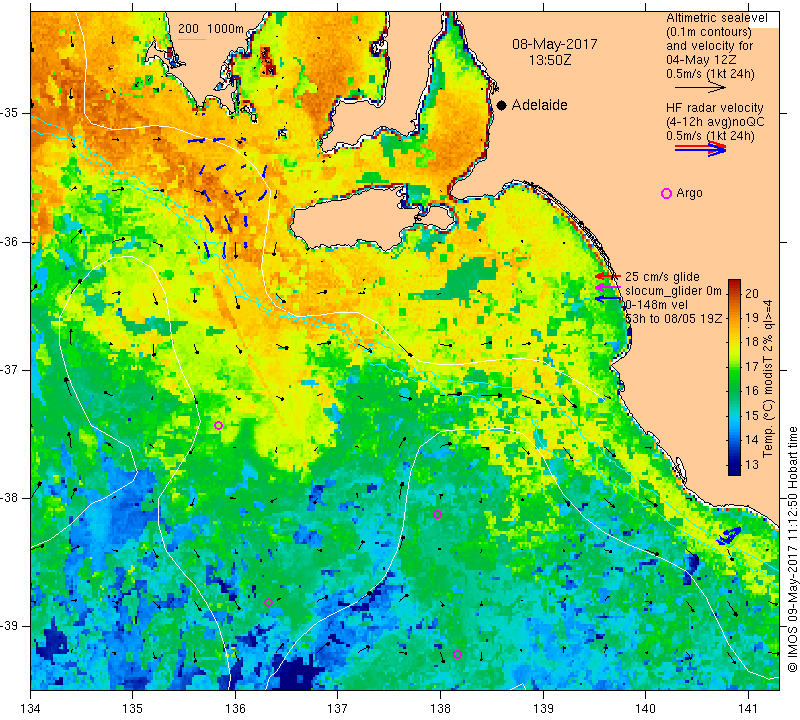The height and width of the screenshot is (720, 800).
Task: Click the -35 latitude axis label
Action: point(9,113)
